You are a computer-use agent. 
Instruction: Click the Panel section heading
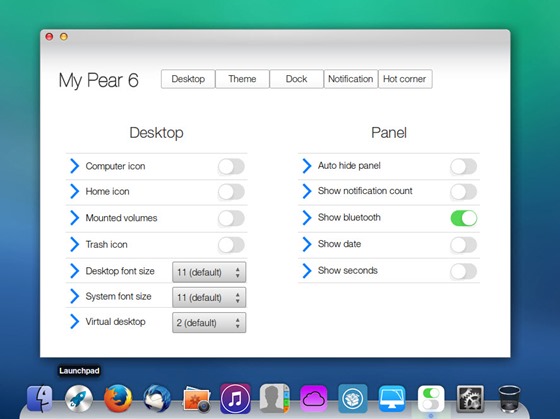(389, 133)
